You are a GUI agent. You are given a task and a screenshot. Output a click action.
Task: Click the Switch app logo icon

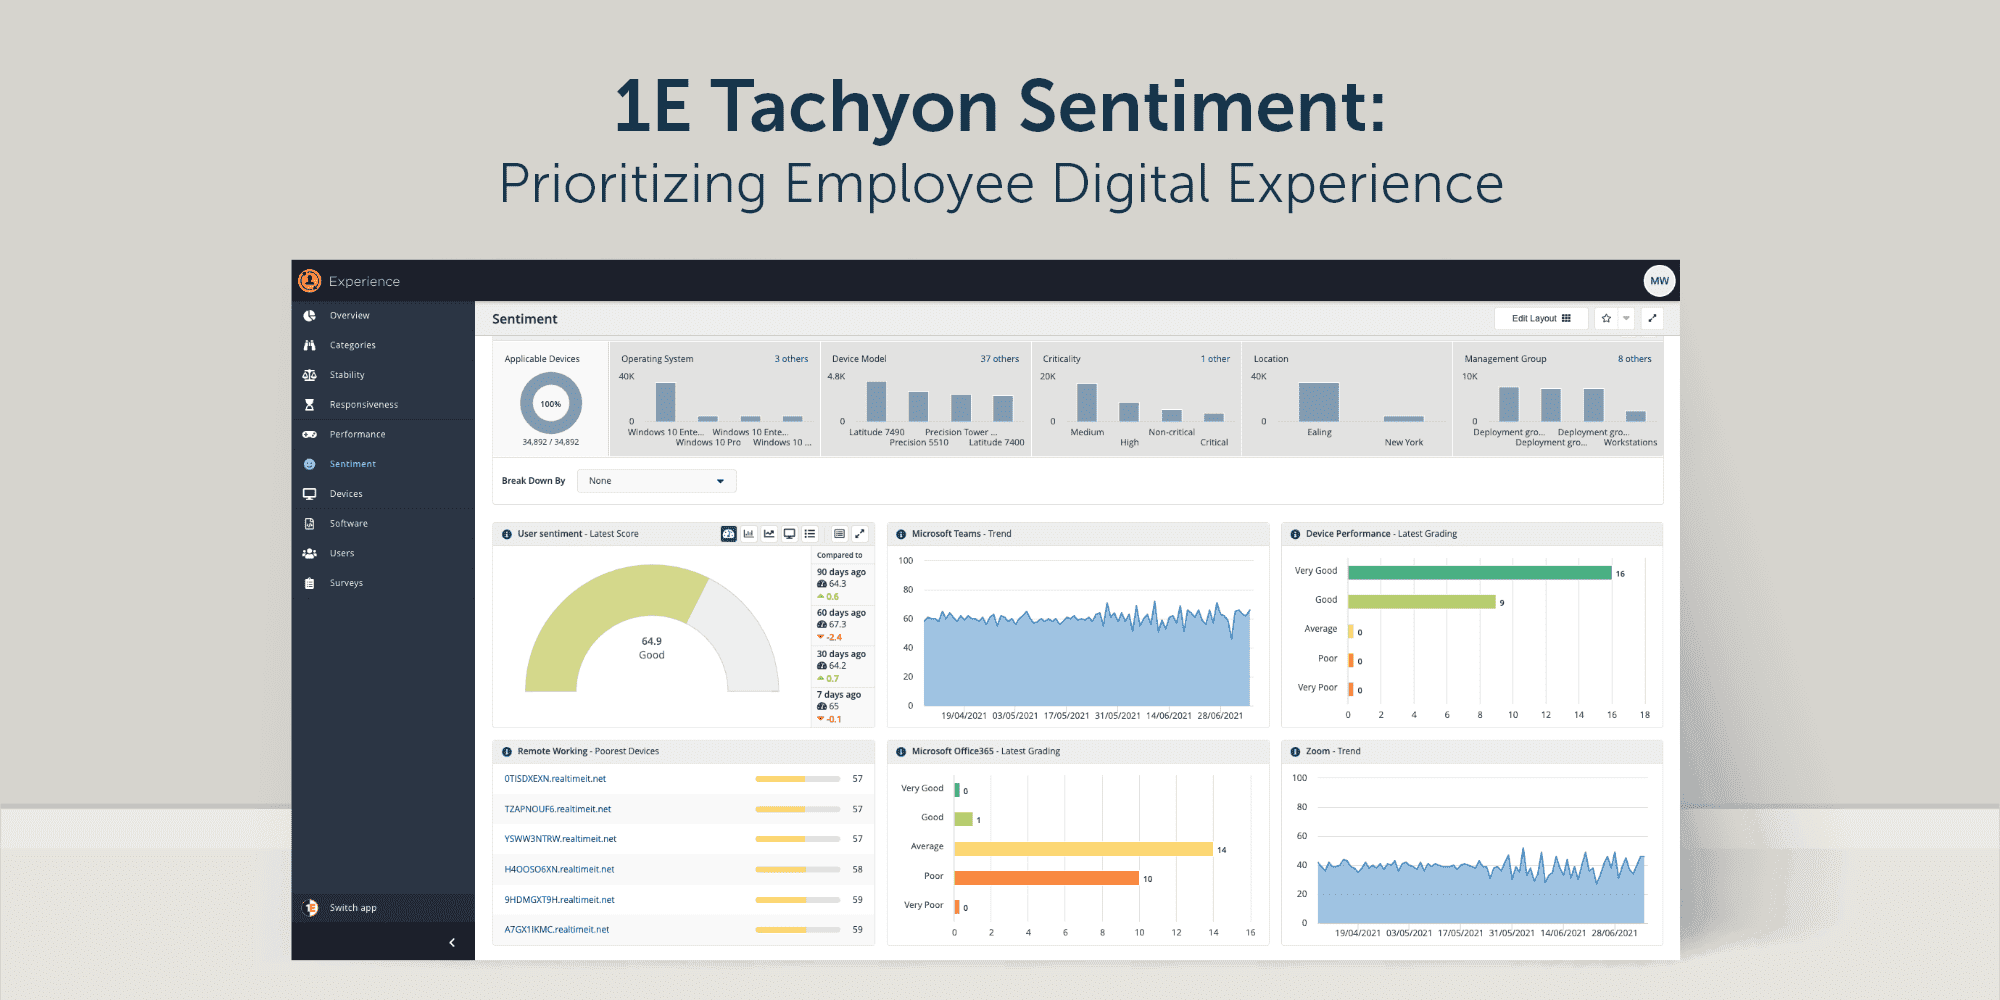310,908
